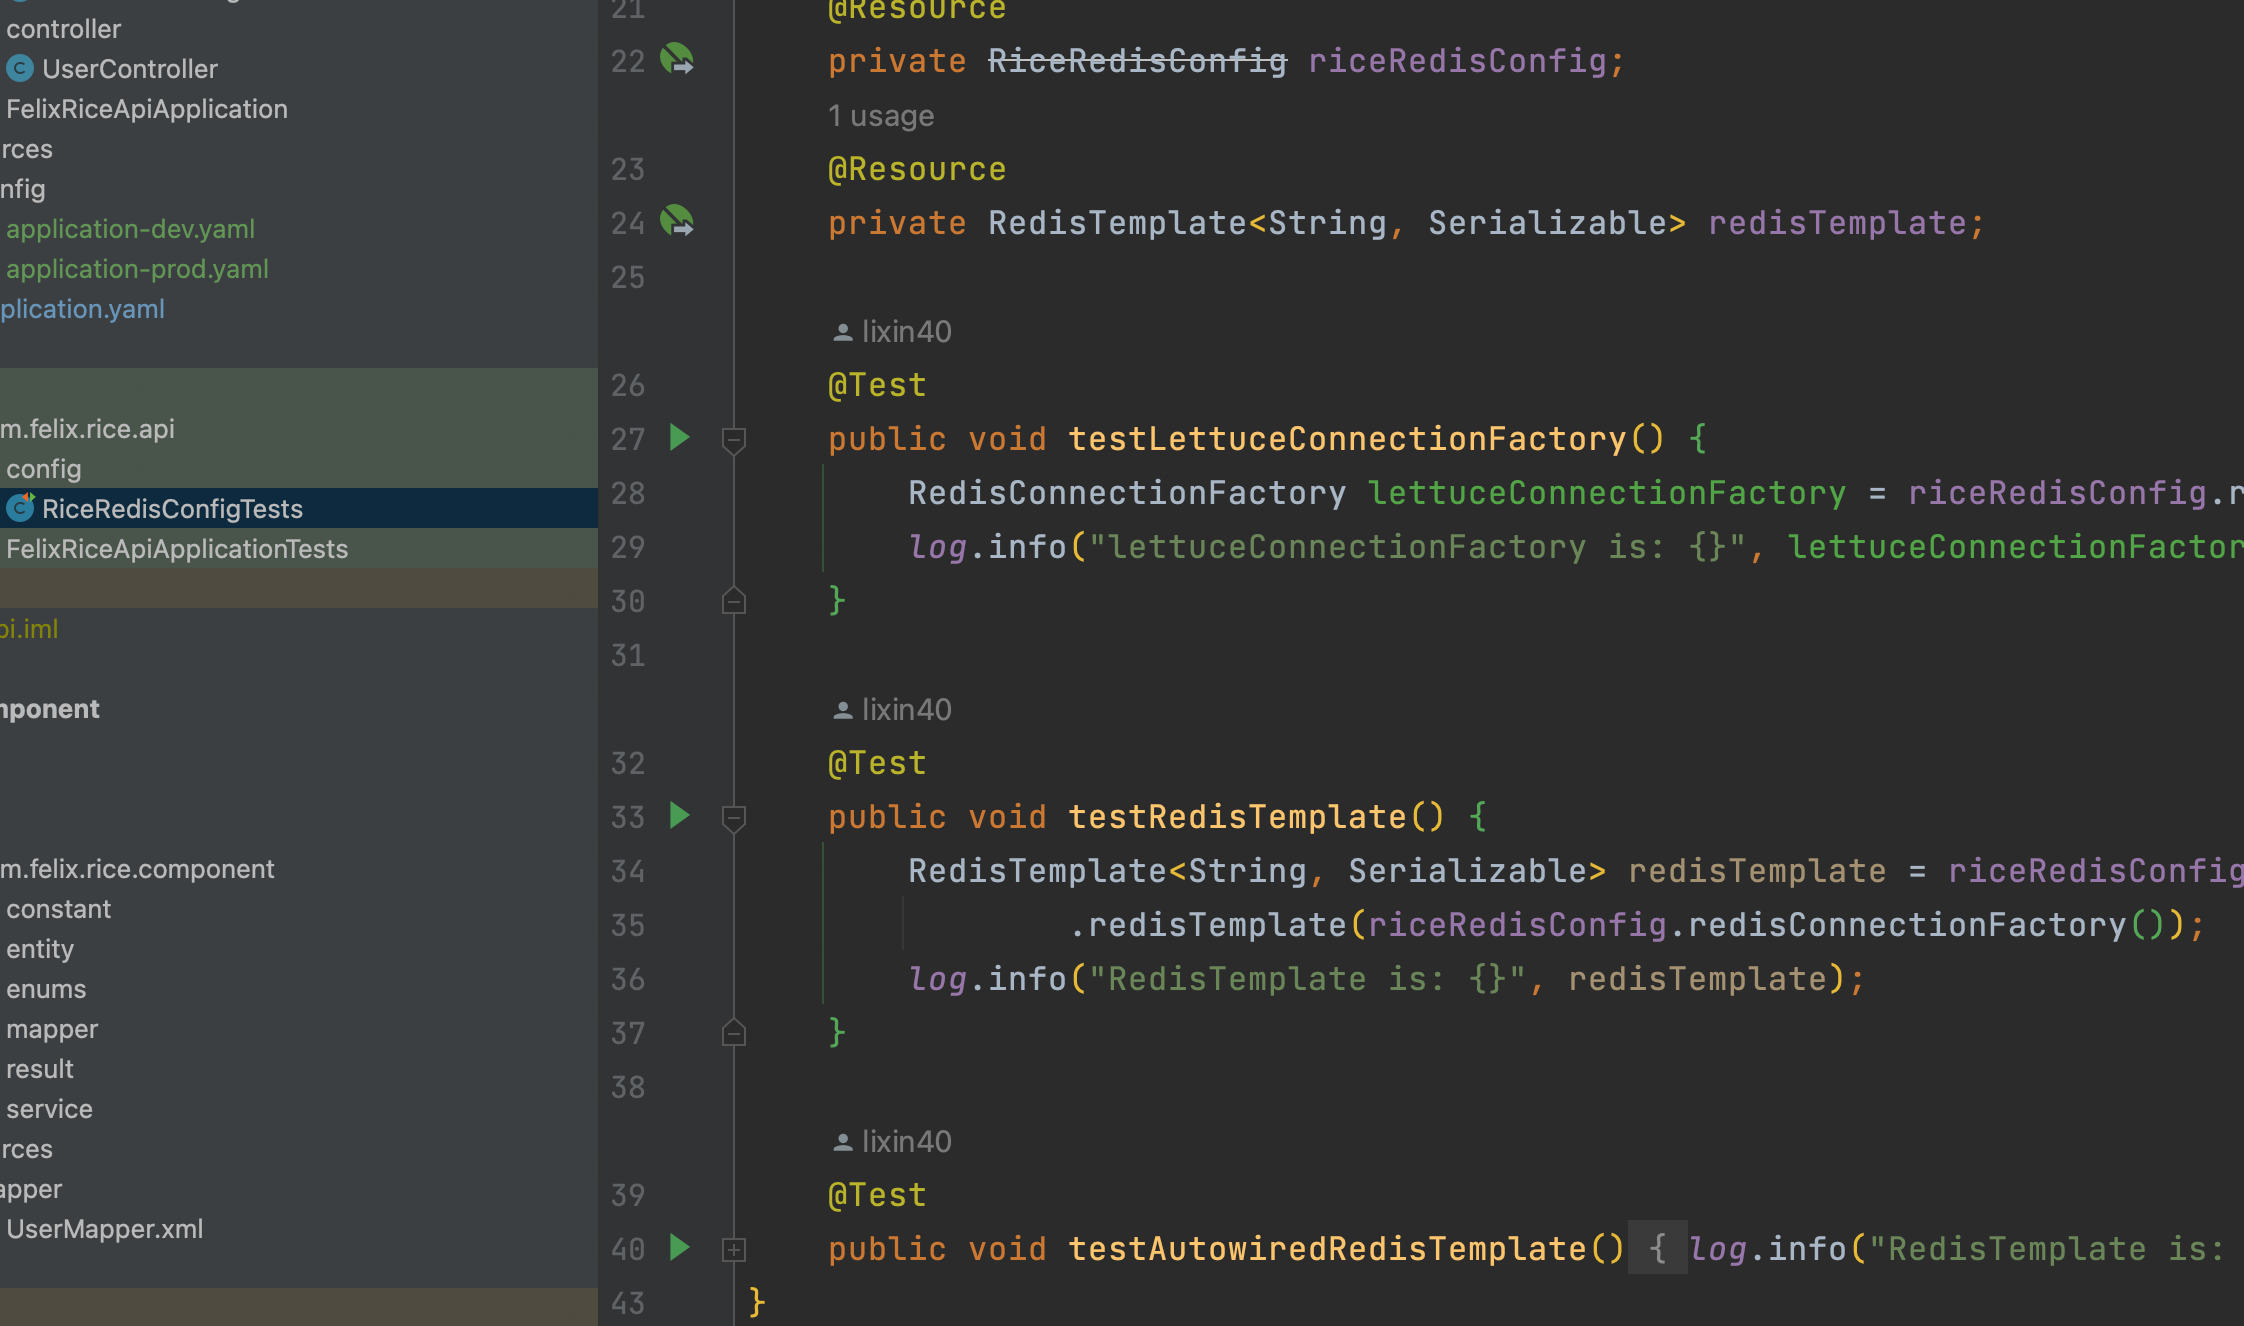Expand folded testAutowiredRedisTemplate method at line 40
2244x1326 pixels.
(x=734, y=1249)
